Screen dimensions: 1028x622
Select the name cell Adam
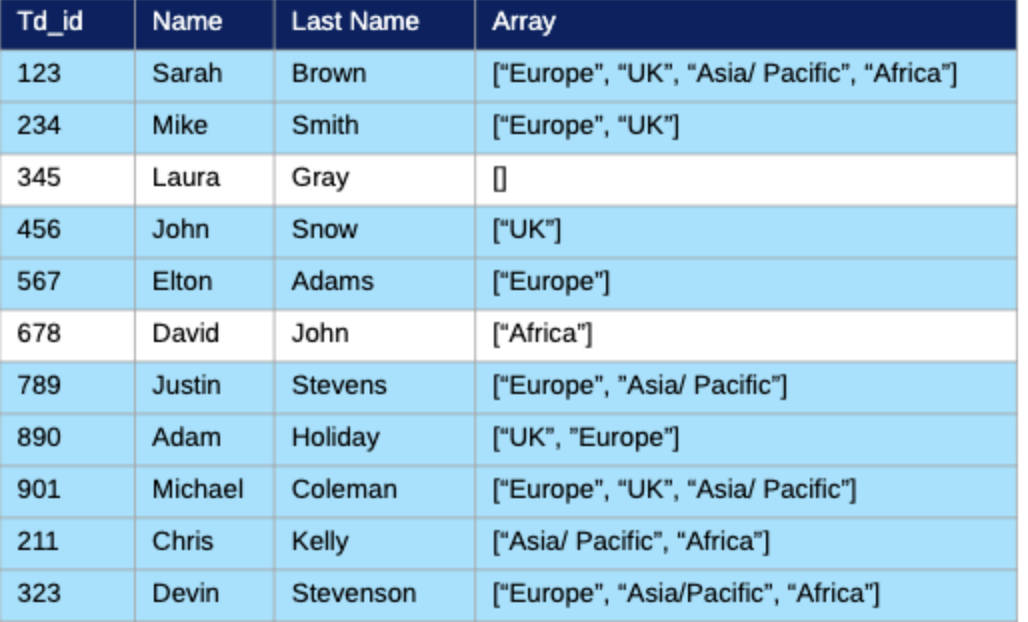[186, 438]
